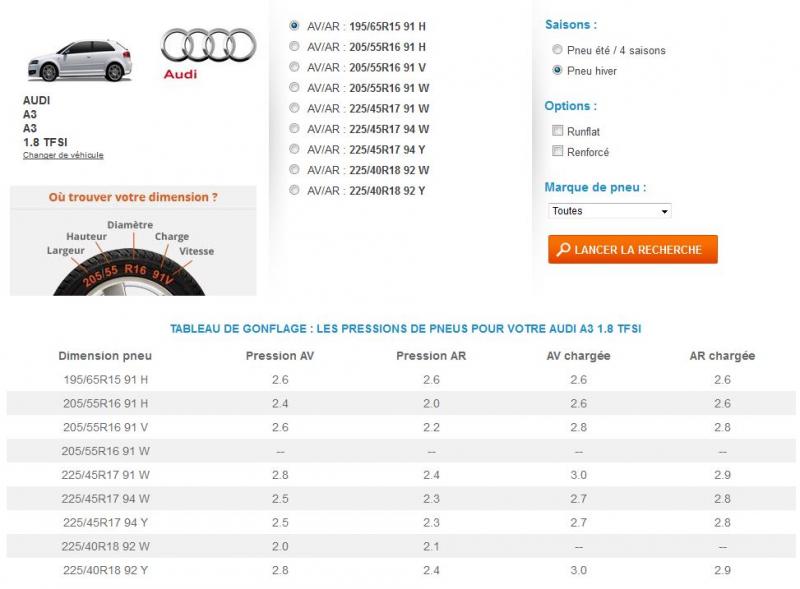Image resolution: width=800 pixels, height=589 pixels.
Task: Click the Changer de véhicule link
Action: pyautogui.click(x=63, y=155)
